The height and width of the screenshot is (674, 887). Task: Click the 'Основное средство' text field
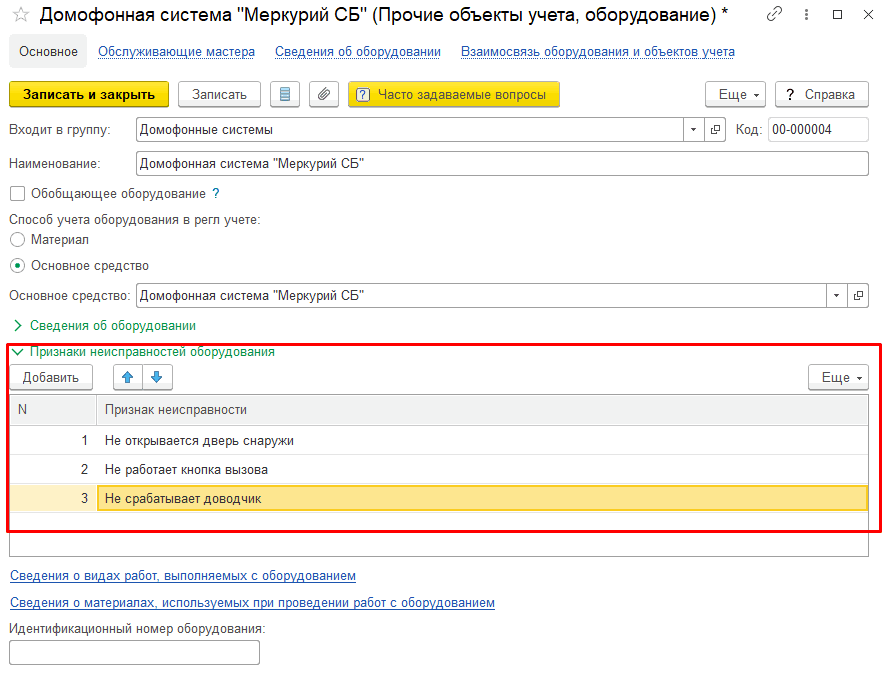(481, 295)
